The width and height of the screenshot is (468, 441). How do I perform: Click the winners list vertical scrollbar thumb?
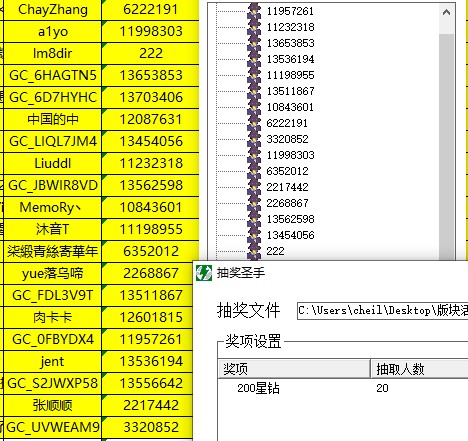pos(446,147)
